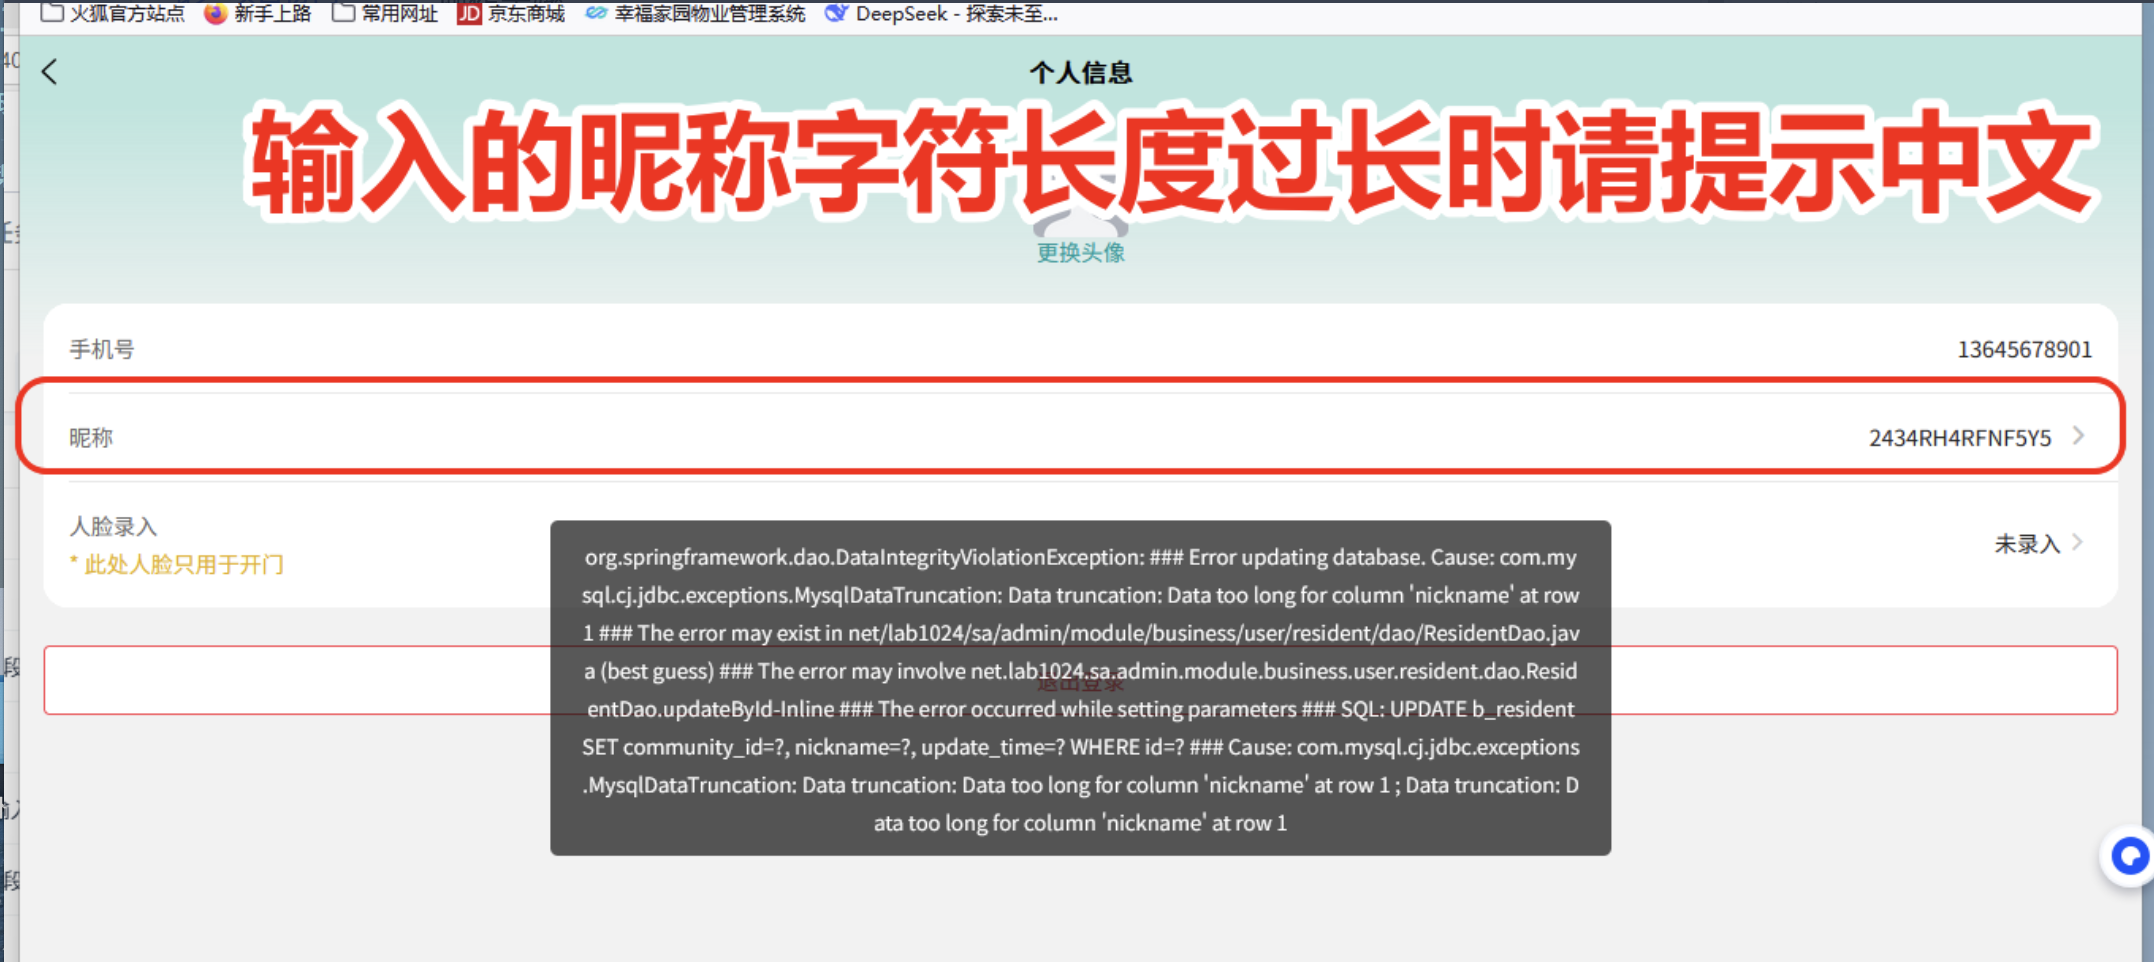Click the back arrow at top left
Screen dimensions: 2154x962
50,71
